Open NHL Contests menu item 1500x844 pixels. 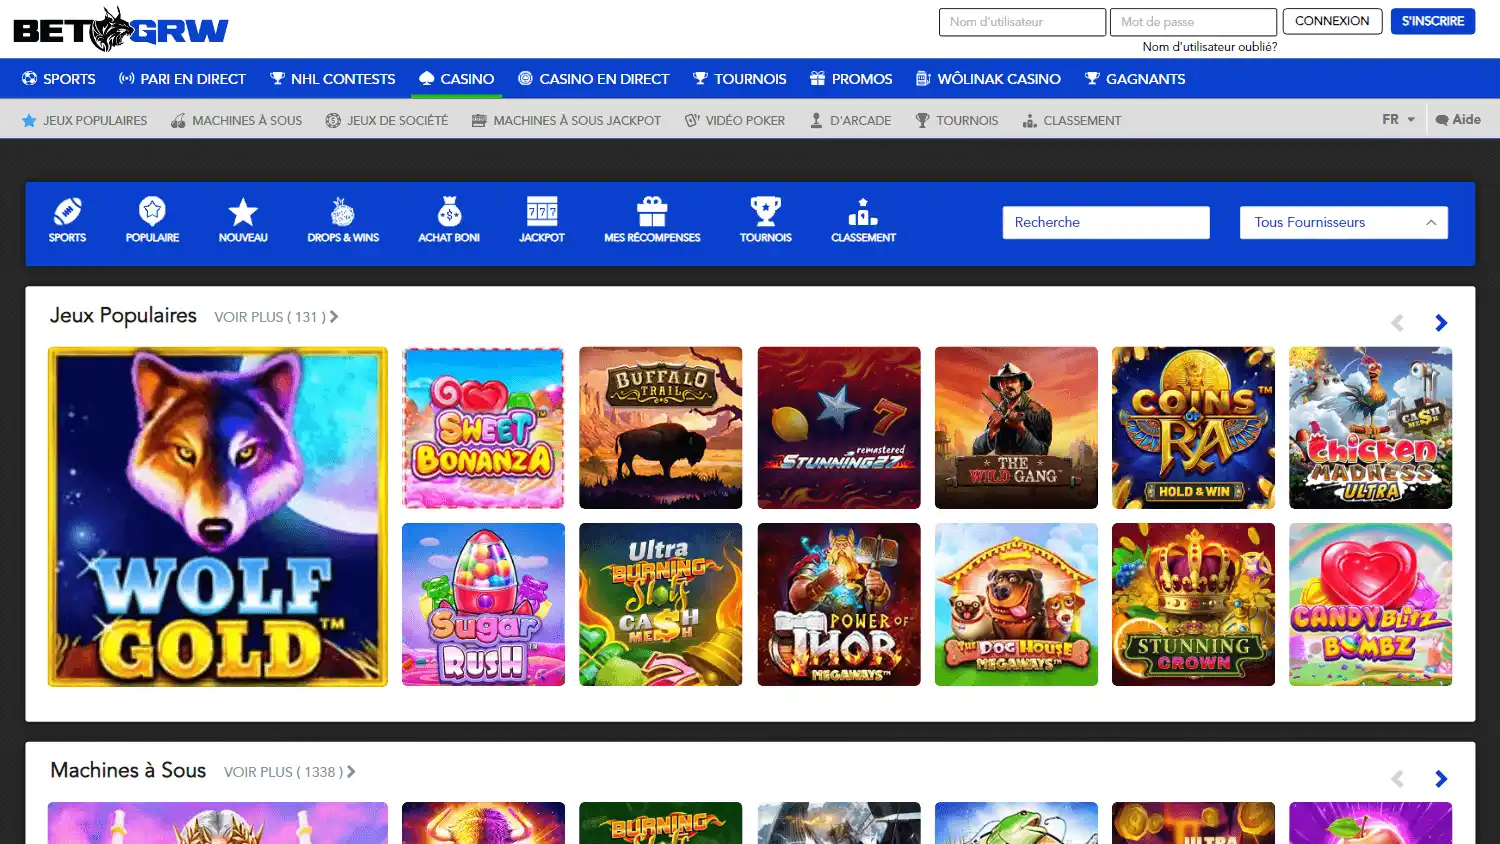pos(333,78)
